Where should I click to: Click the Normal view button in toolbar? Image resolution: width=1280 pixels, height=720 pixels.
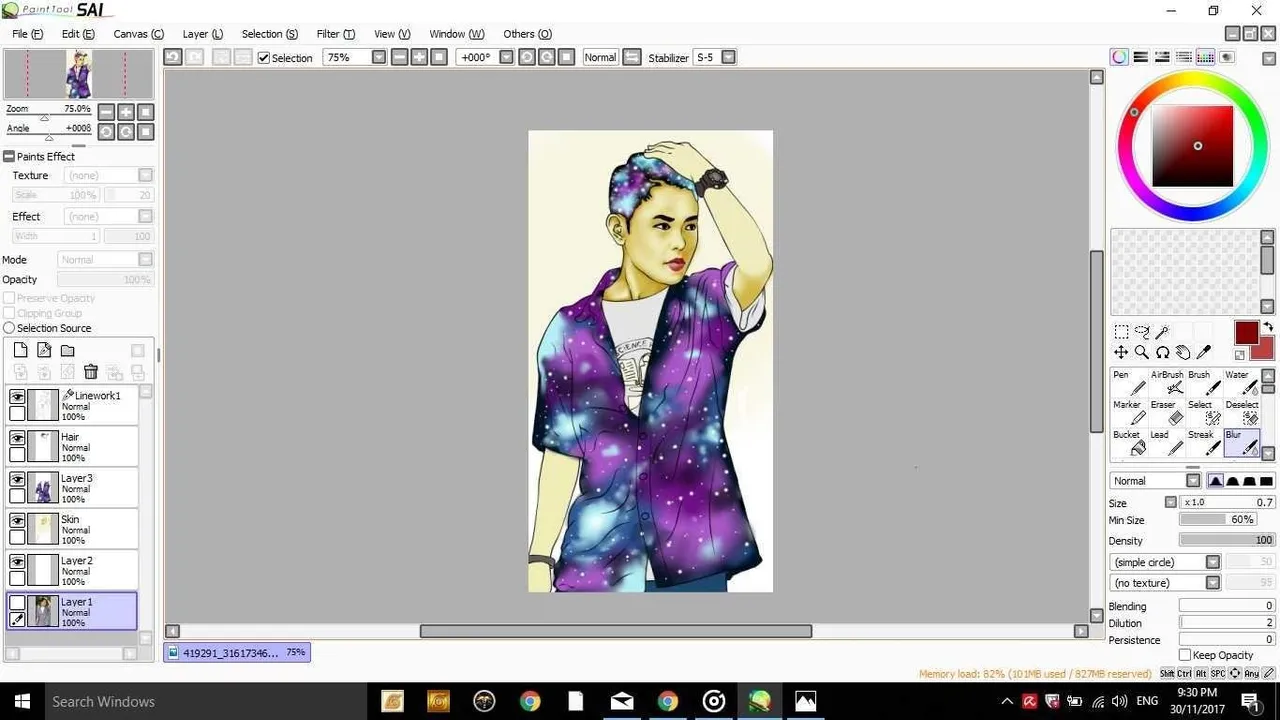pos(600,58)
